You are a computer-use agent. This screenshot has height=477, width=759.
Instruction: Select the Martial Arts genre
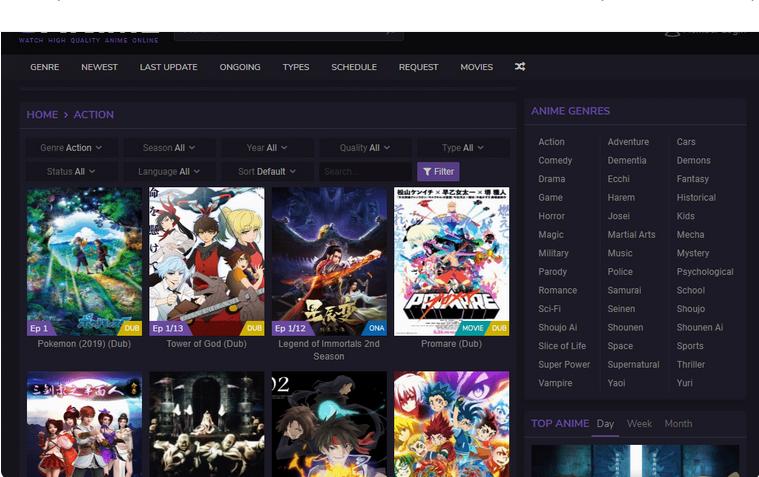632,235
